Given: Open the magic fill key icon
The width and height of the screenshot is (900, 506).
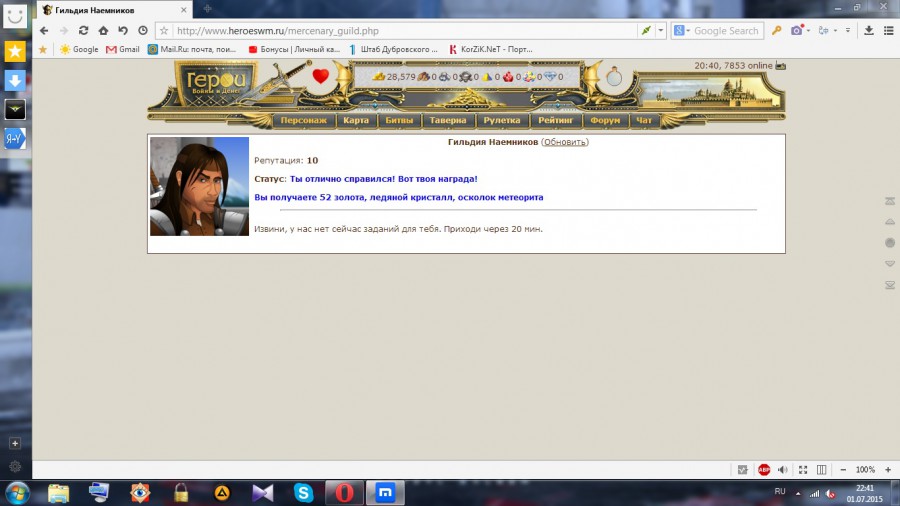Looking at the screenshot, I should 777,30.
